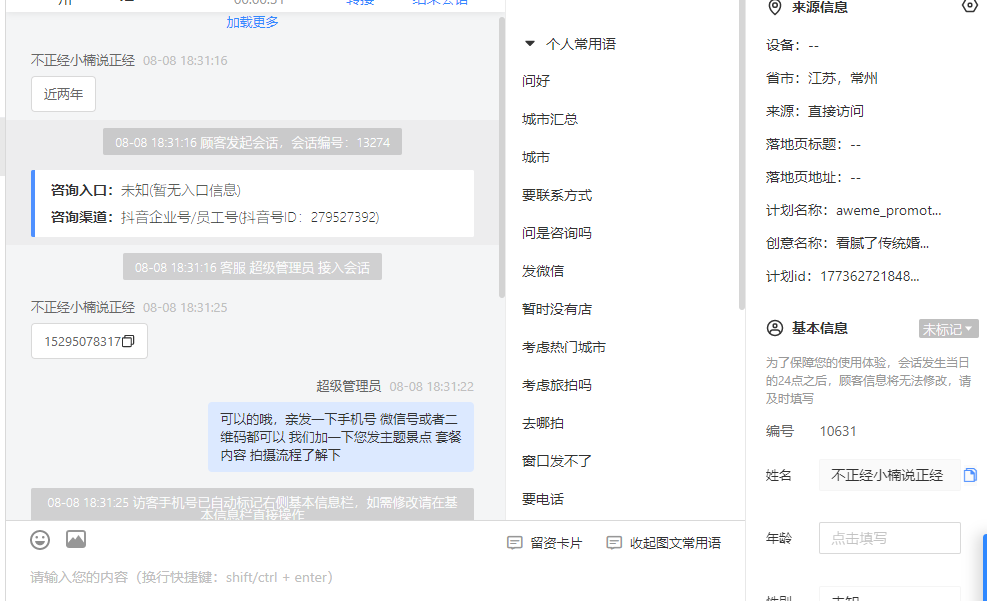Click the 咨询入口 unknown entry text
This screenshot has height=601, width=987.
[x=181, y=190]
